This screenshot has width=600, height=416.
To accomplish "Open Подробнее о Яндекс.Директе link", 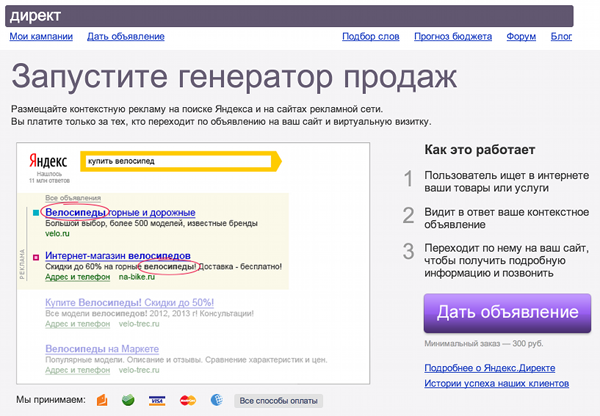I will pos(489,368).
